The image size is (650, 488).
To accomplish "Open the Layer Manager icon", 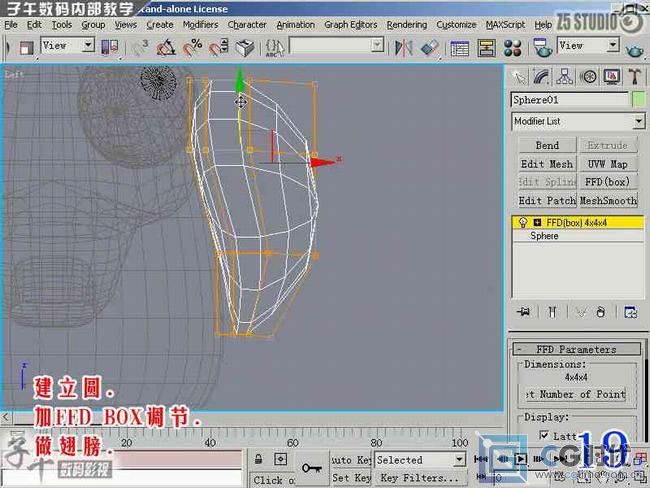I will coord(459,48).
